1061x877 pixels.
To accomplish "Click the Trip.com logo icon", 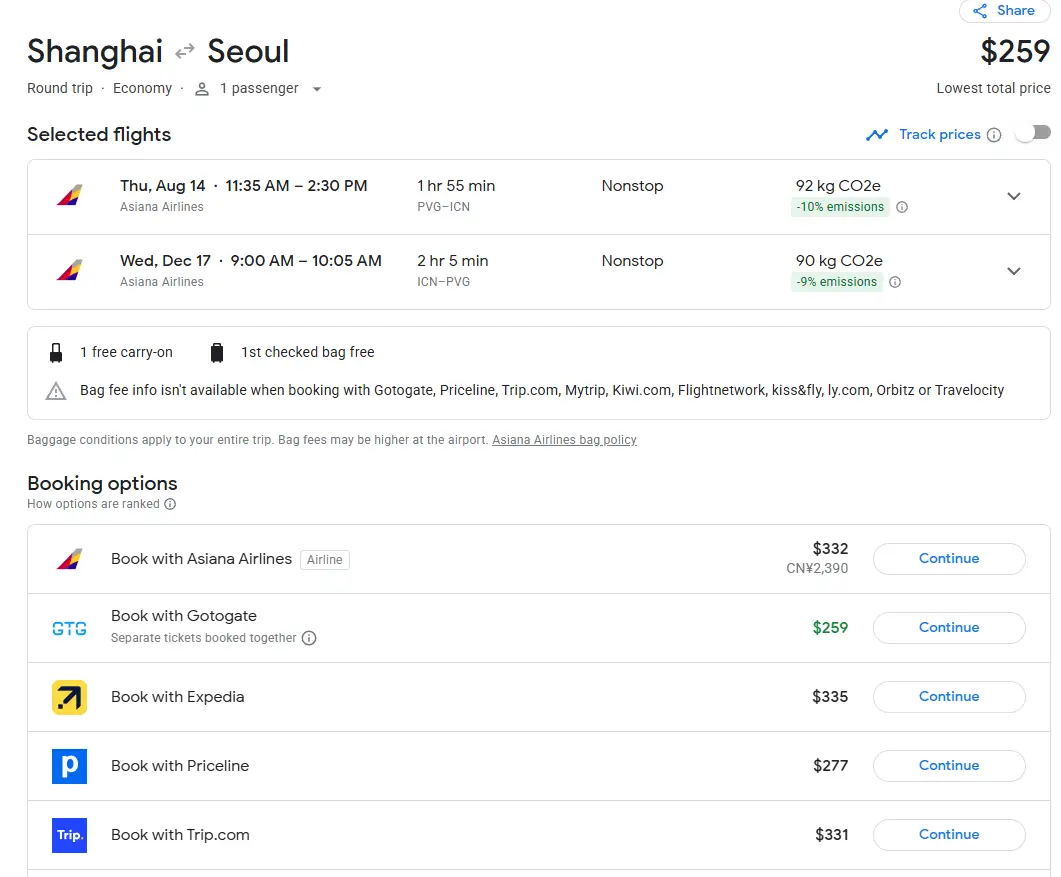I will (69, 836).
